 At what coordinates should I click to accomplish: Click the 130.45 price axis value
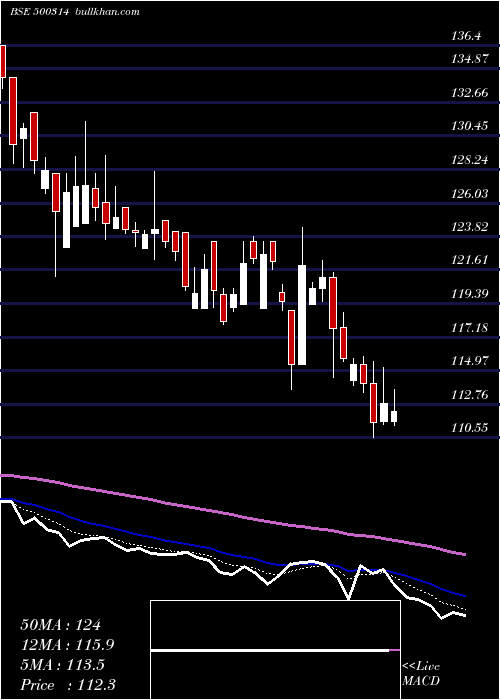(x=470, y=126)
